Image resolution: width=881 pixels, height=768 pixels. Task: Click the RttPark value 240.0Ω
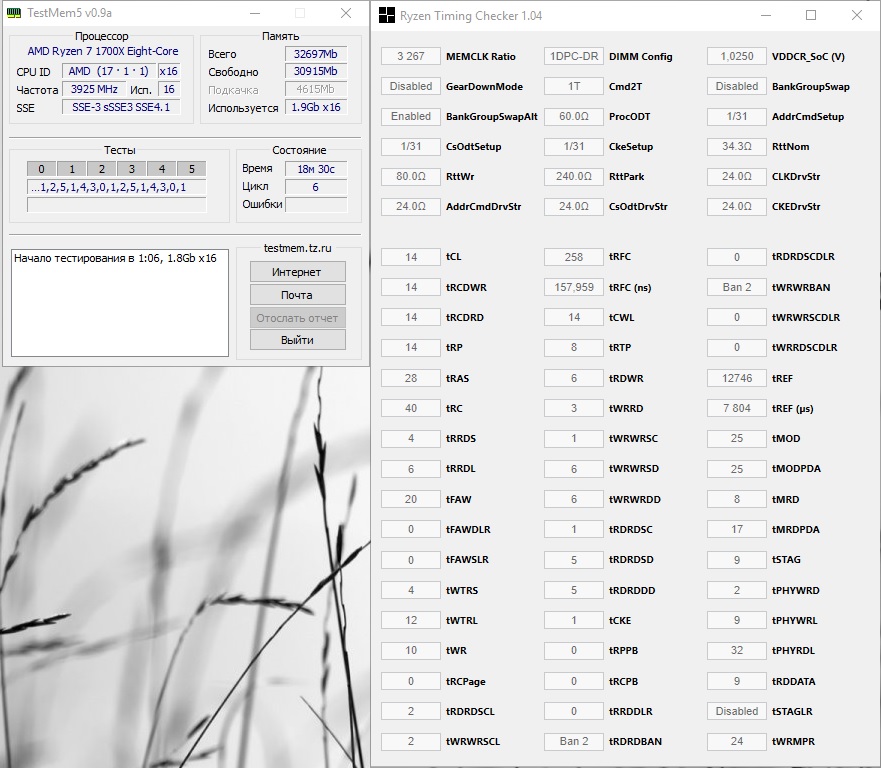point(574,176)
